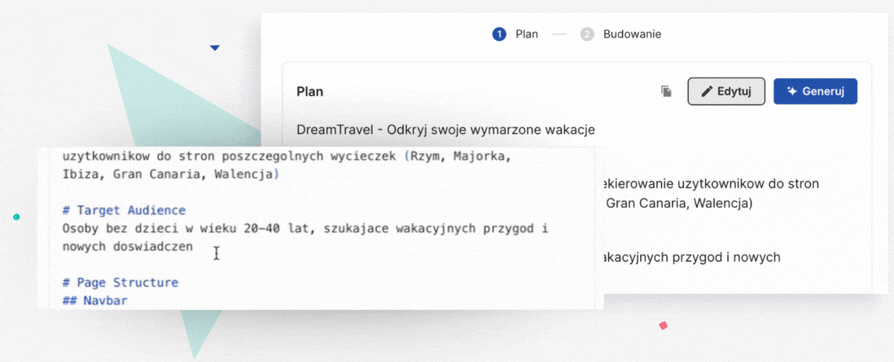Click the Plan heading text
This screenshot has width=894, height=362.
[x=310, y=92]
